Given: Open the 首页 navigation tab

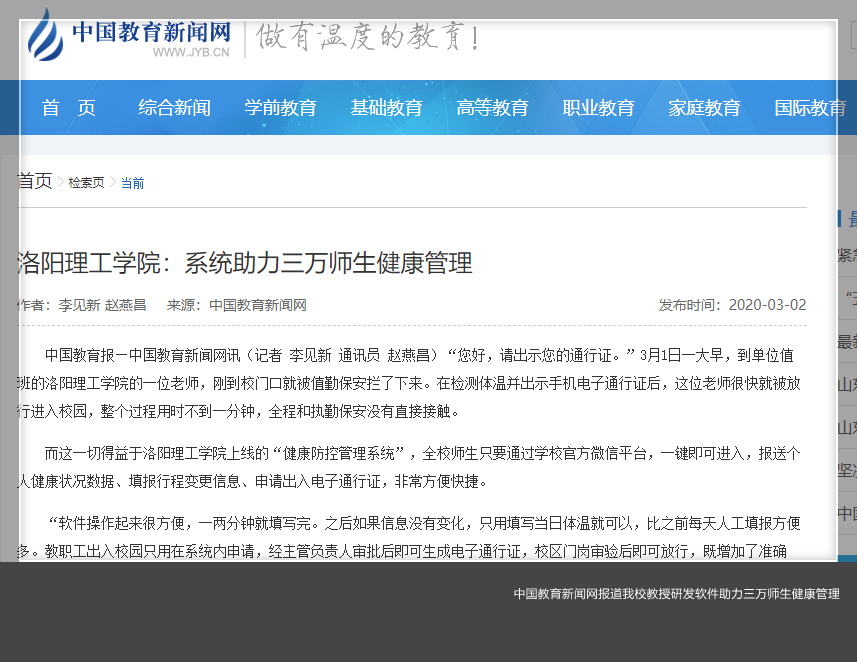Looking at the screenshot, I should pyautogui.click(x=69, y=108).
